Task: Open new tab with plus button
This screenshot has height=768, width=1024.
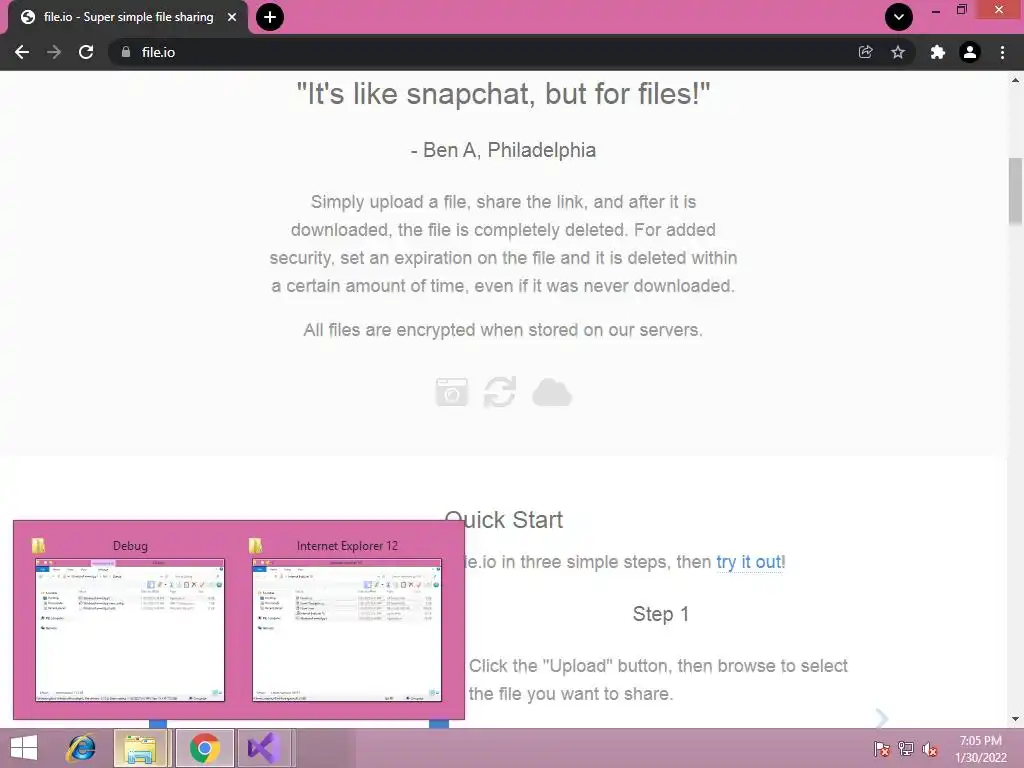Action: [x=270, y=17]
